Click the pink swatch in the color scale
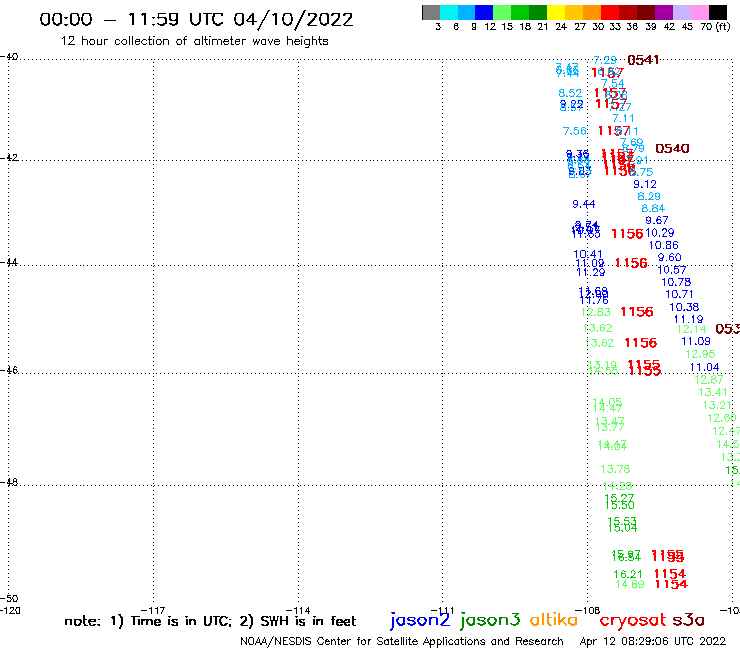This screenshot has height=650, width=740. pyautogui.click(x=699, y=12)
